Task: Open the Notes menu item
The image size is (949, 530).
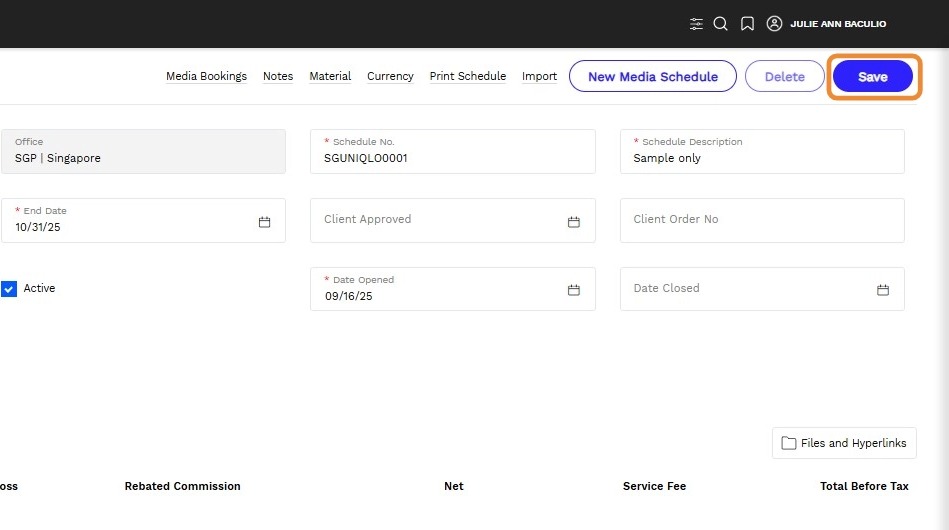Action: (x=278, y=77)
